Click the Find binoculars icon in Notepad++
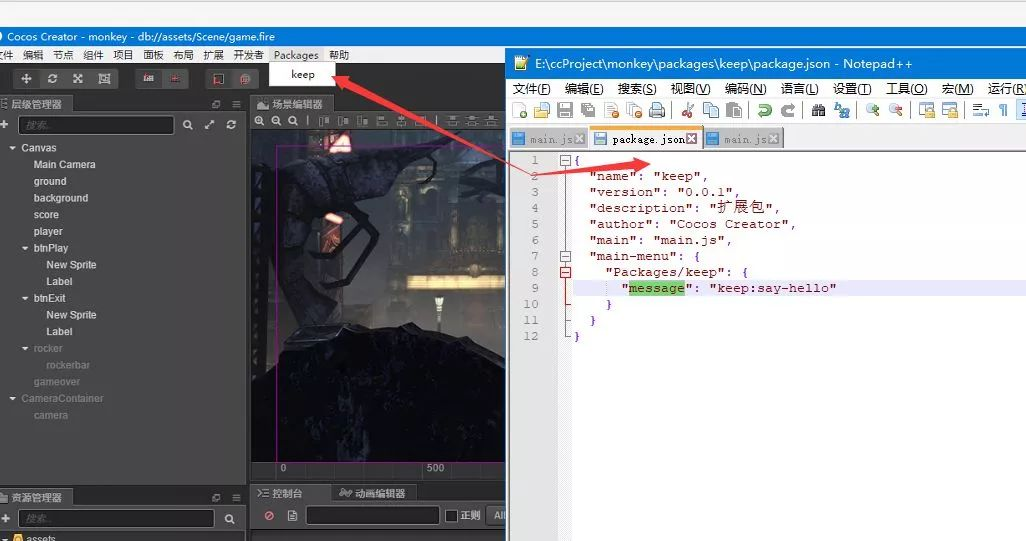Image resolution: width=1026 pixels, height=541 pixels. click(x=818, y=110)
